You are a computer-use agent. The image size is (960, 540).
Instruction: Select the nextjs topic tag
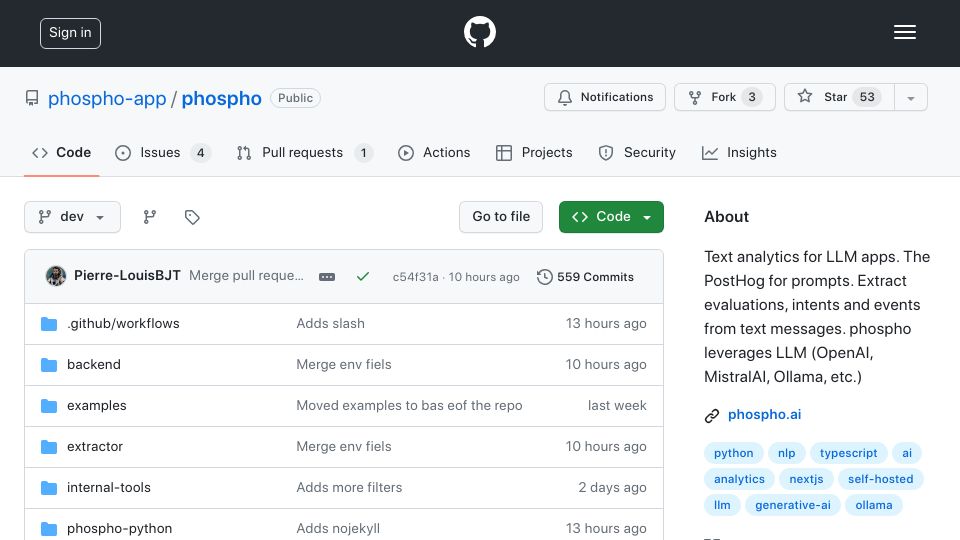tap(806, 479)
